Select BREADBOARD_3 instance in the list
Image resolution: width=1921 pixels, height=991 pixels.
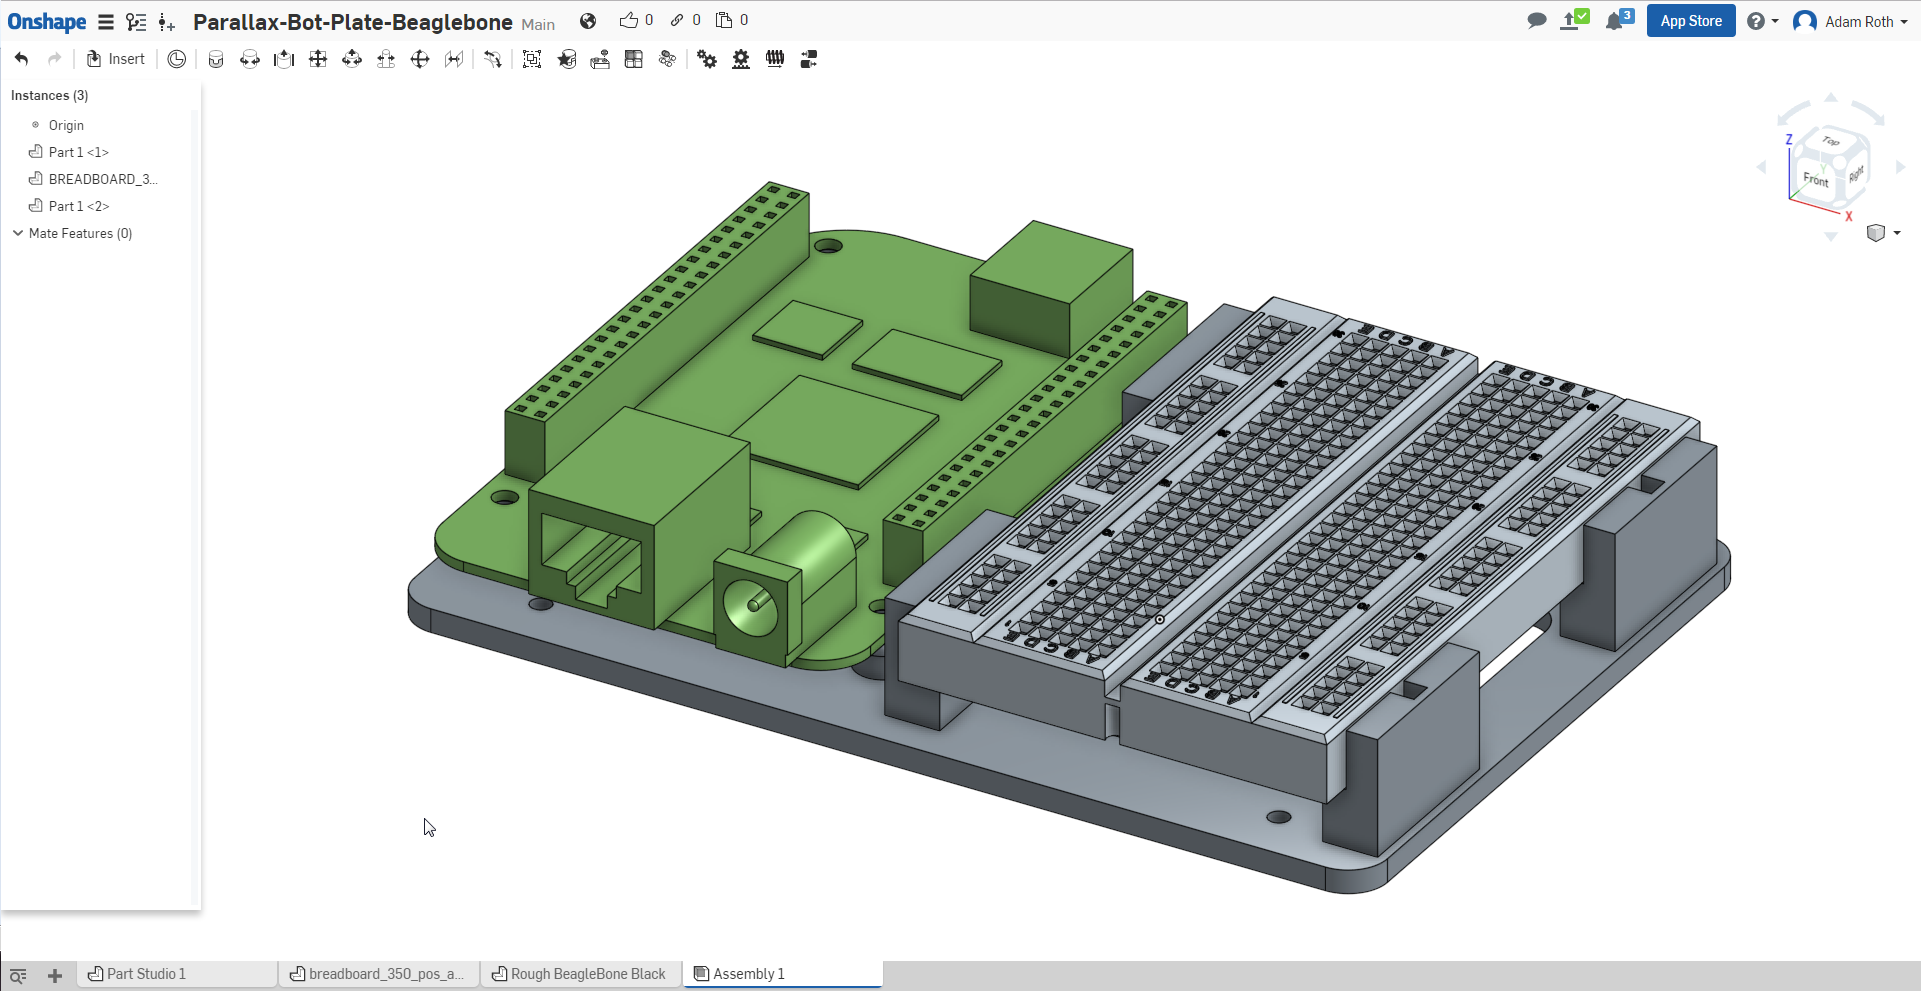[102, 179]
